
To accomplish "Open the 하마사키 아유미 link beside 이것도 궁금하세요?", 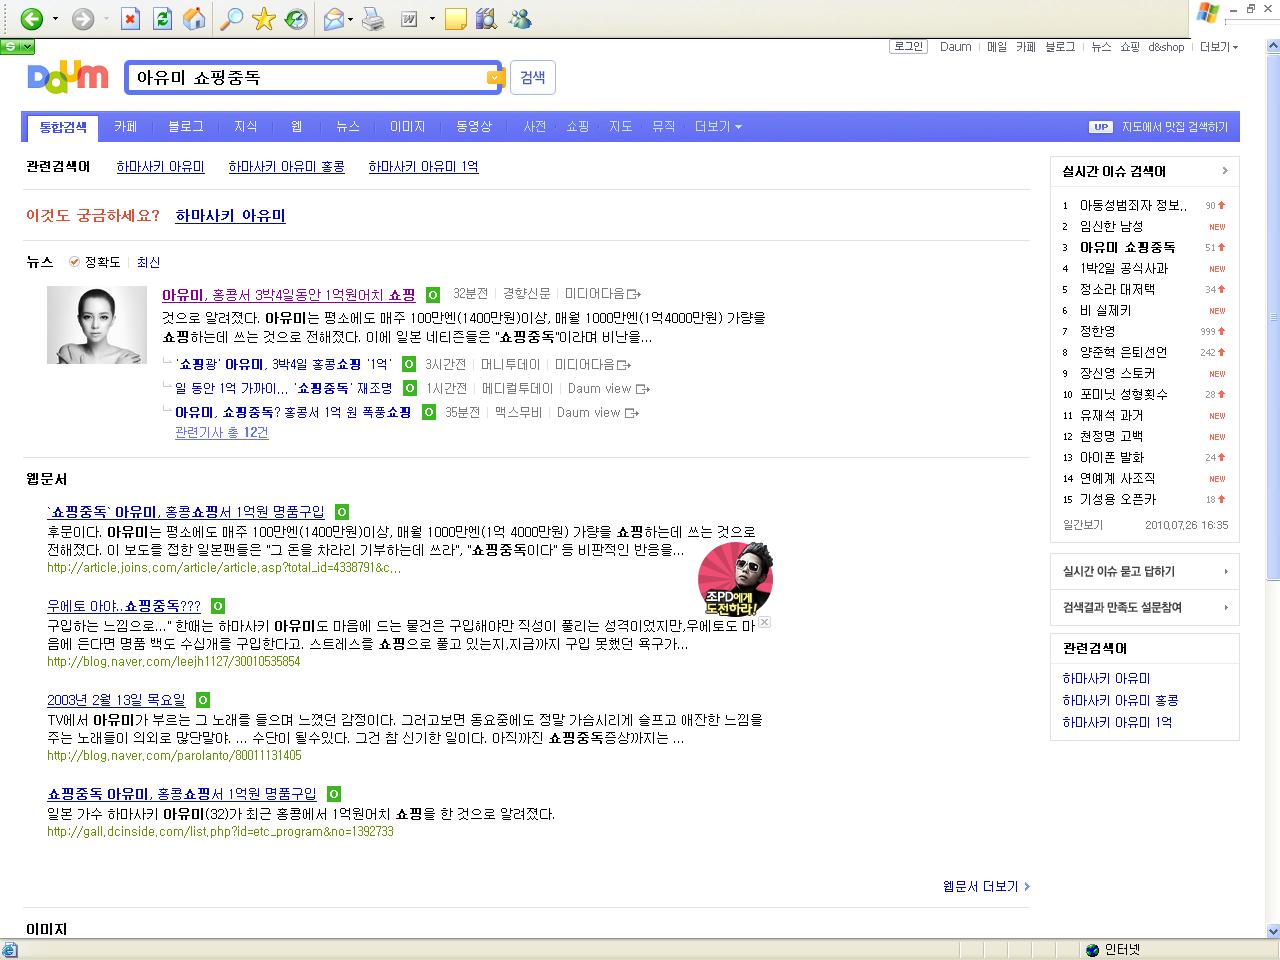I will pos(230,216).
